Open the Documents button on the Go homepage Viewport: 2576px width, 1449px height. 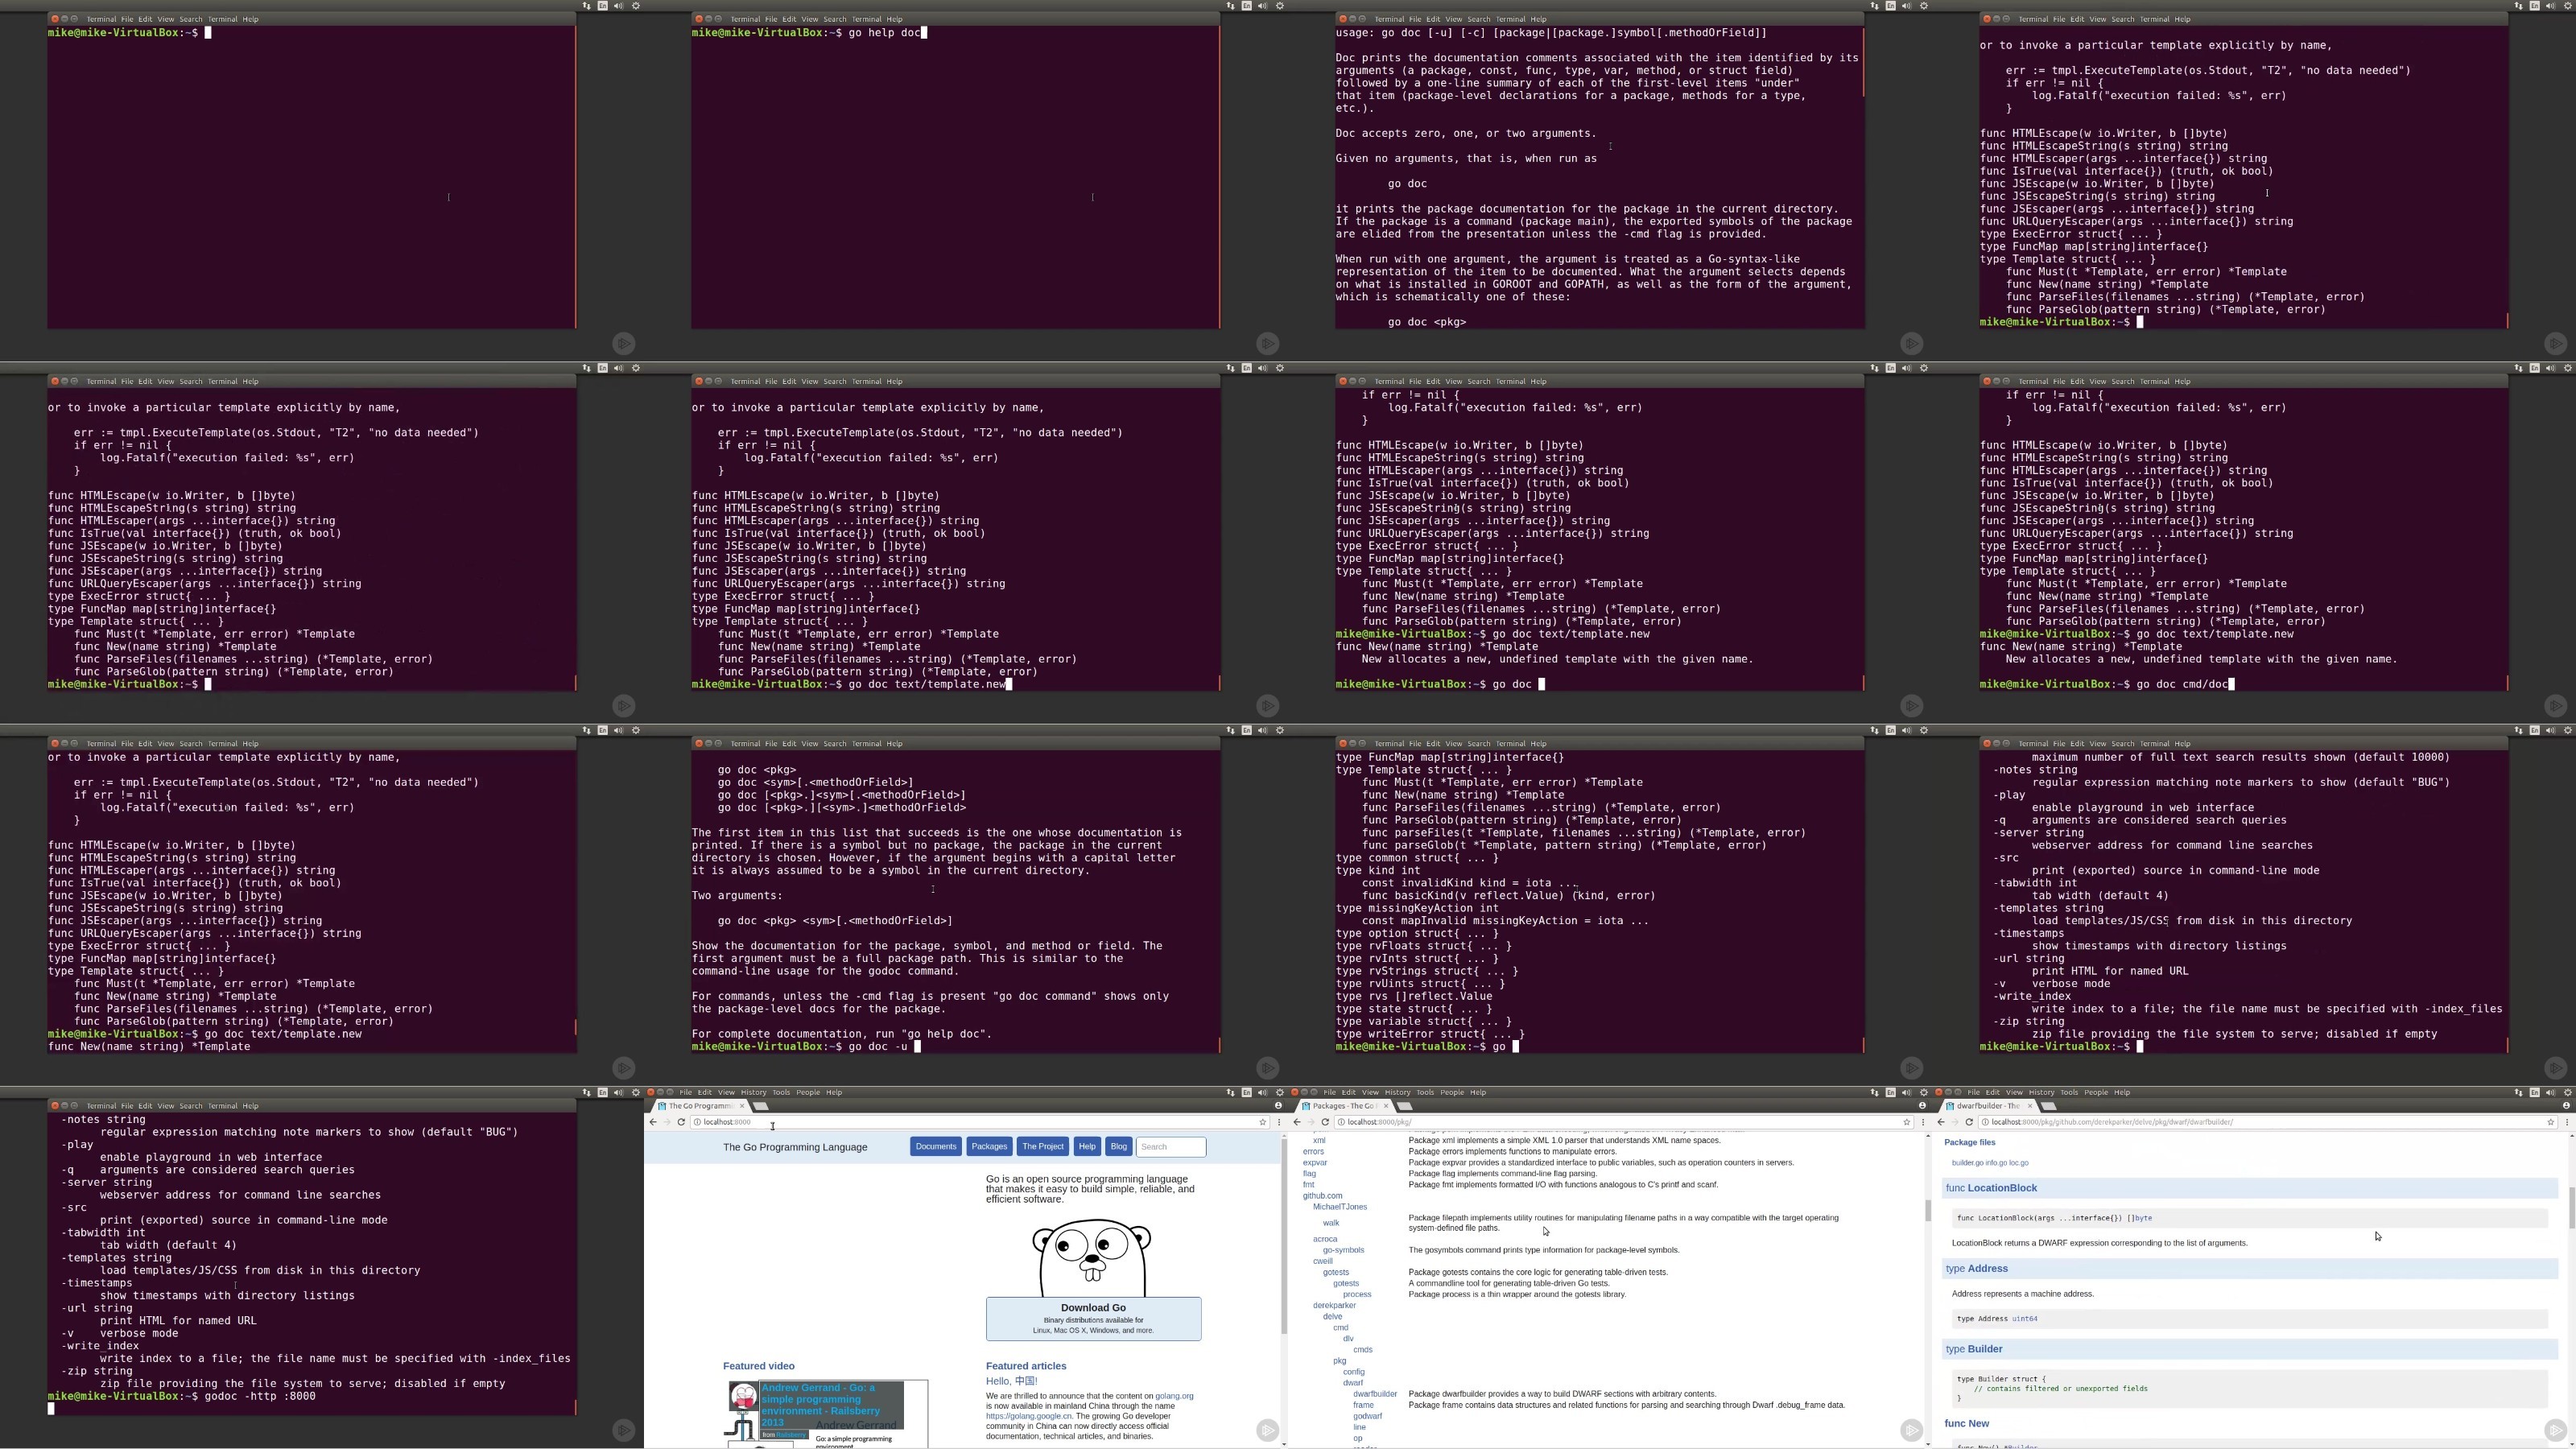point(936,1147)
